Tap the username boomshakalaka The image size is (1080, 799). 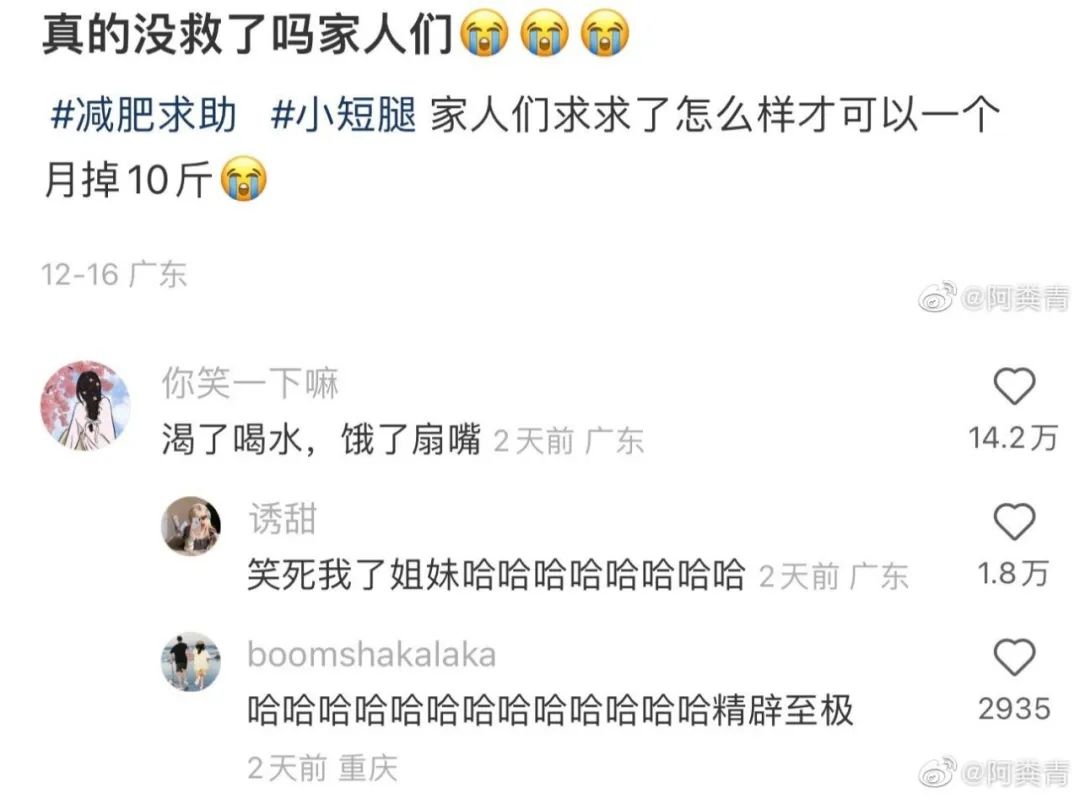coord(372,654)
